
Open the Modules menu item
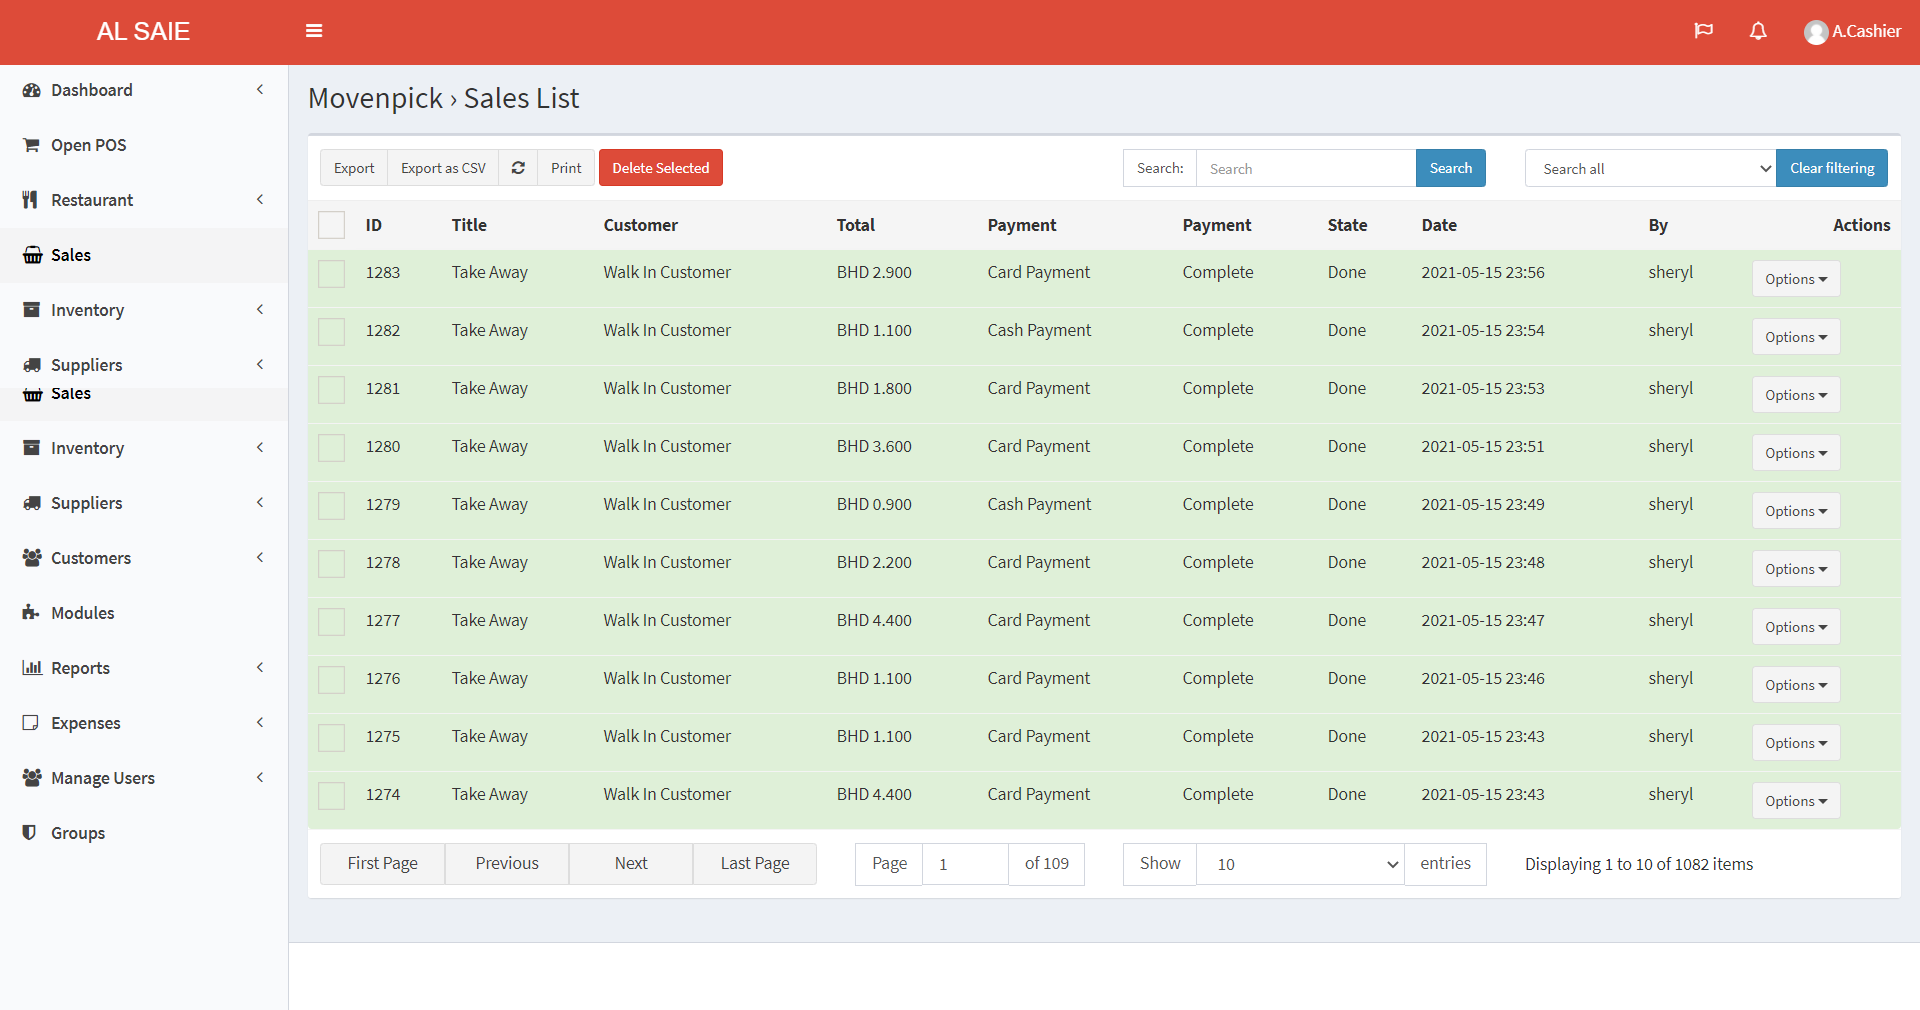pyautogui.click(x=144, y=613)
